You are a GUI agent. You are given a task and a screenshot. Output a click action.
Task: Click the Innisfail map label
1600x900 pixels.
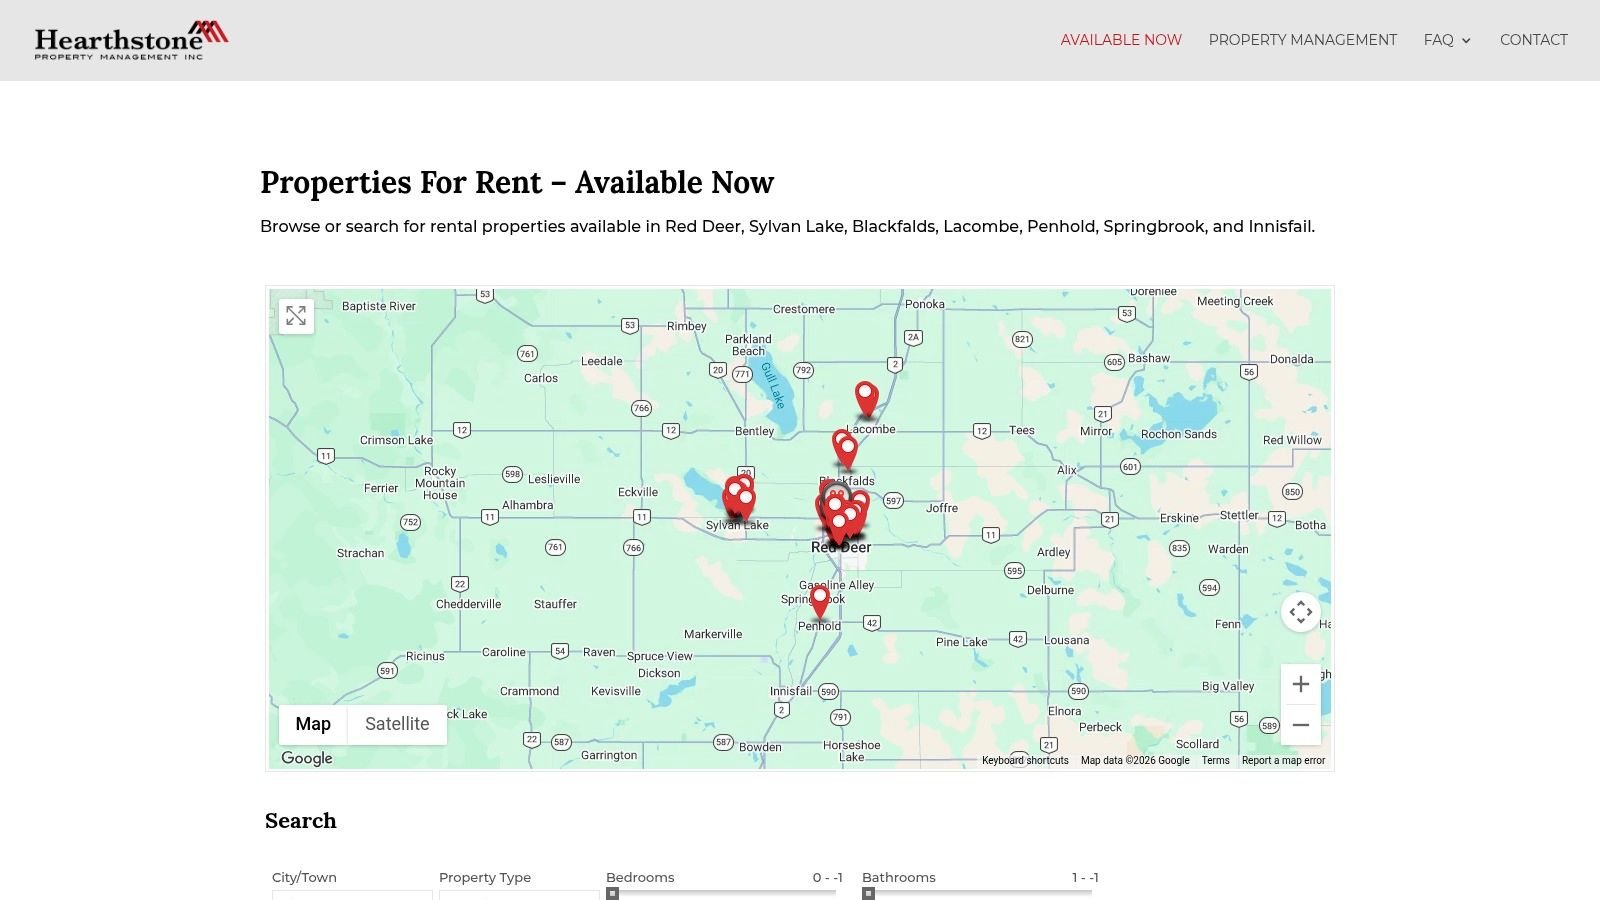tap(791, 691)
